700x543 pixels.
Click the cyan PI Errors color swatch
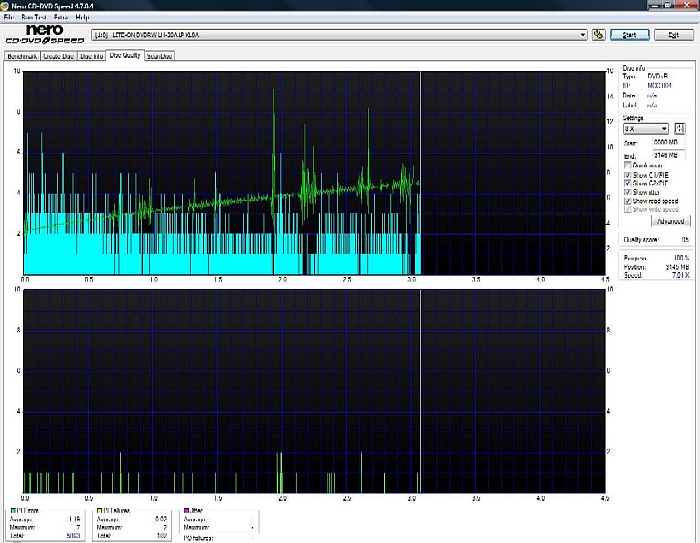(x=12, y=511)
